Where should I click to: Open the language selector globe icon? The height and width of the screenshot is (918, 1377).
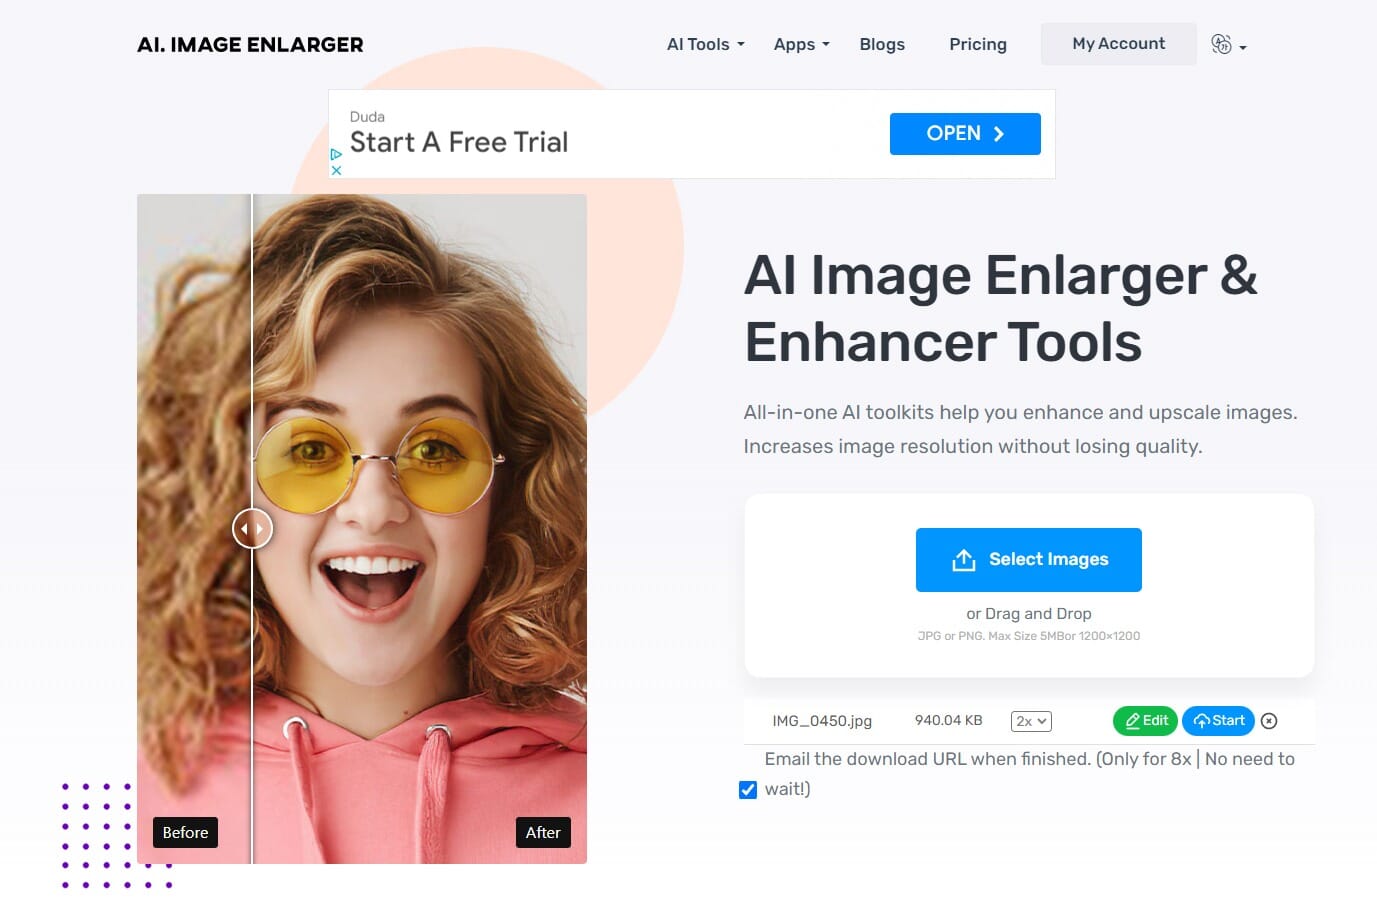tap(1220, 44)
